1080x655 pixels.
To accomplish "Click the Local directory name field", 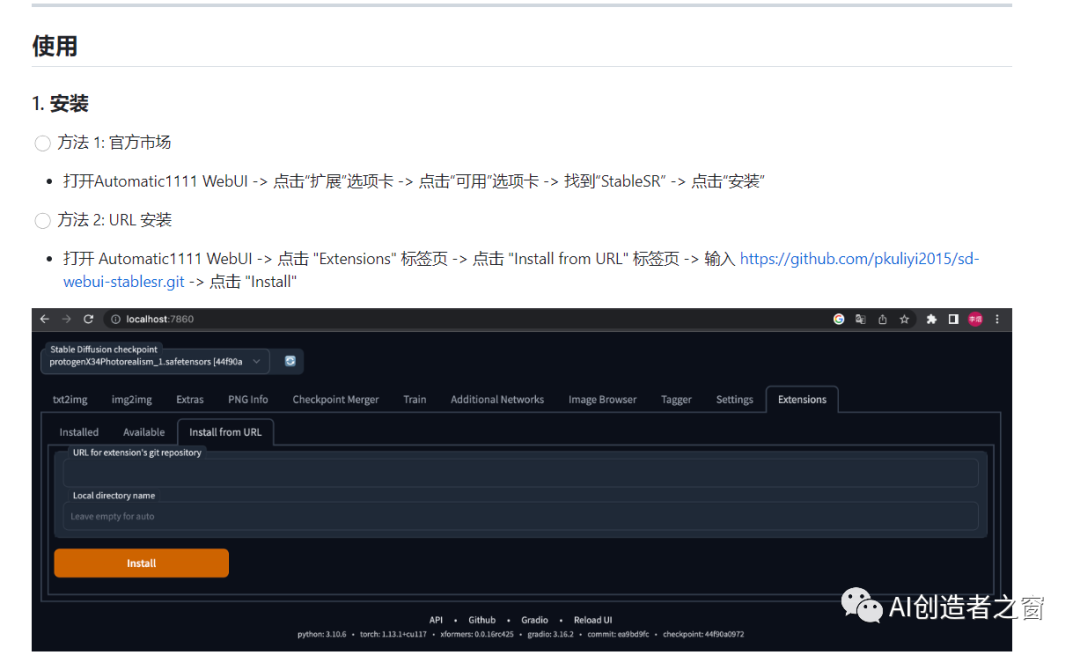I will pos(521,517).
